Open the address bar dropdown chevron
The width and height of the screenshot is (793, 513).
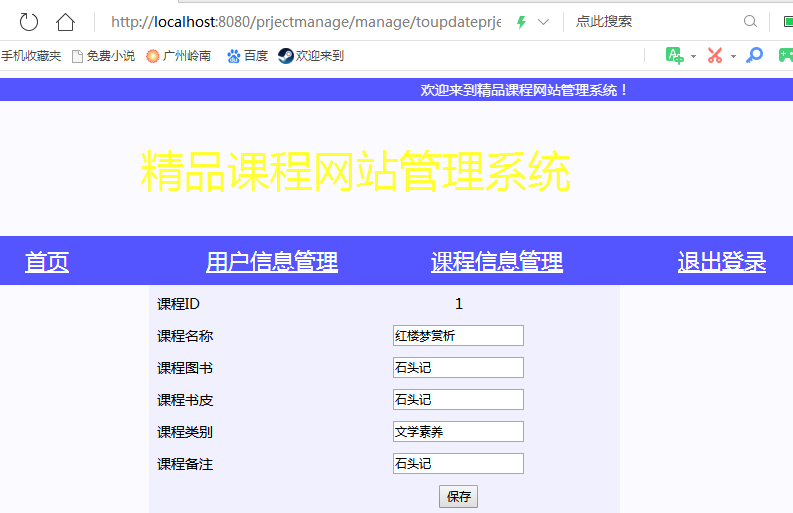click(543, 22)
